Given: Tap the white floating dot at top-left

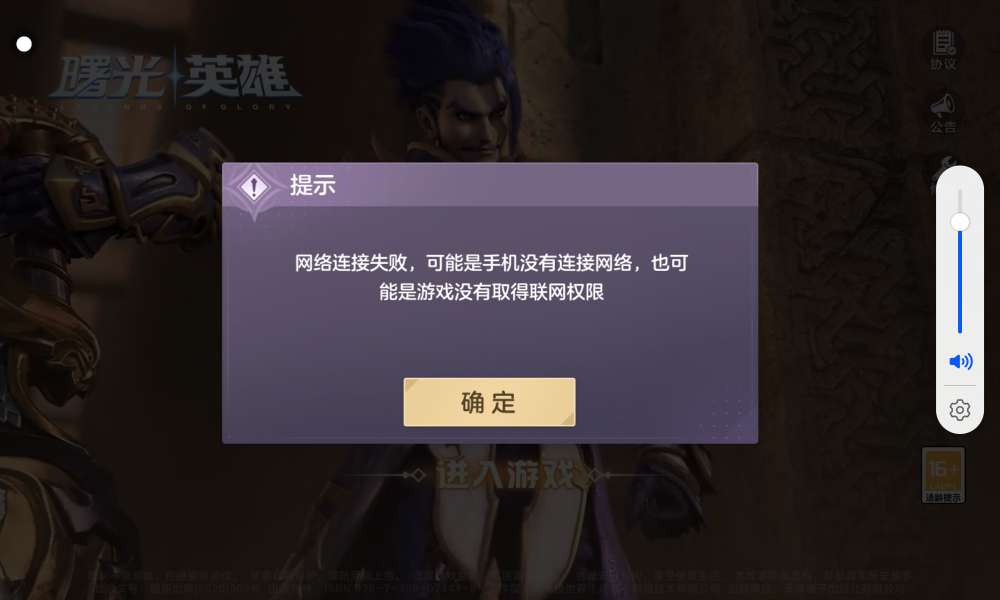Looking at the screenshot, I should [x=24, y=44].
